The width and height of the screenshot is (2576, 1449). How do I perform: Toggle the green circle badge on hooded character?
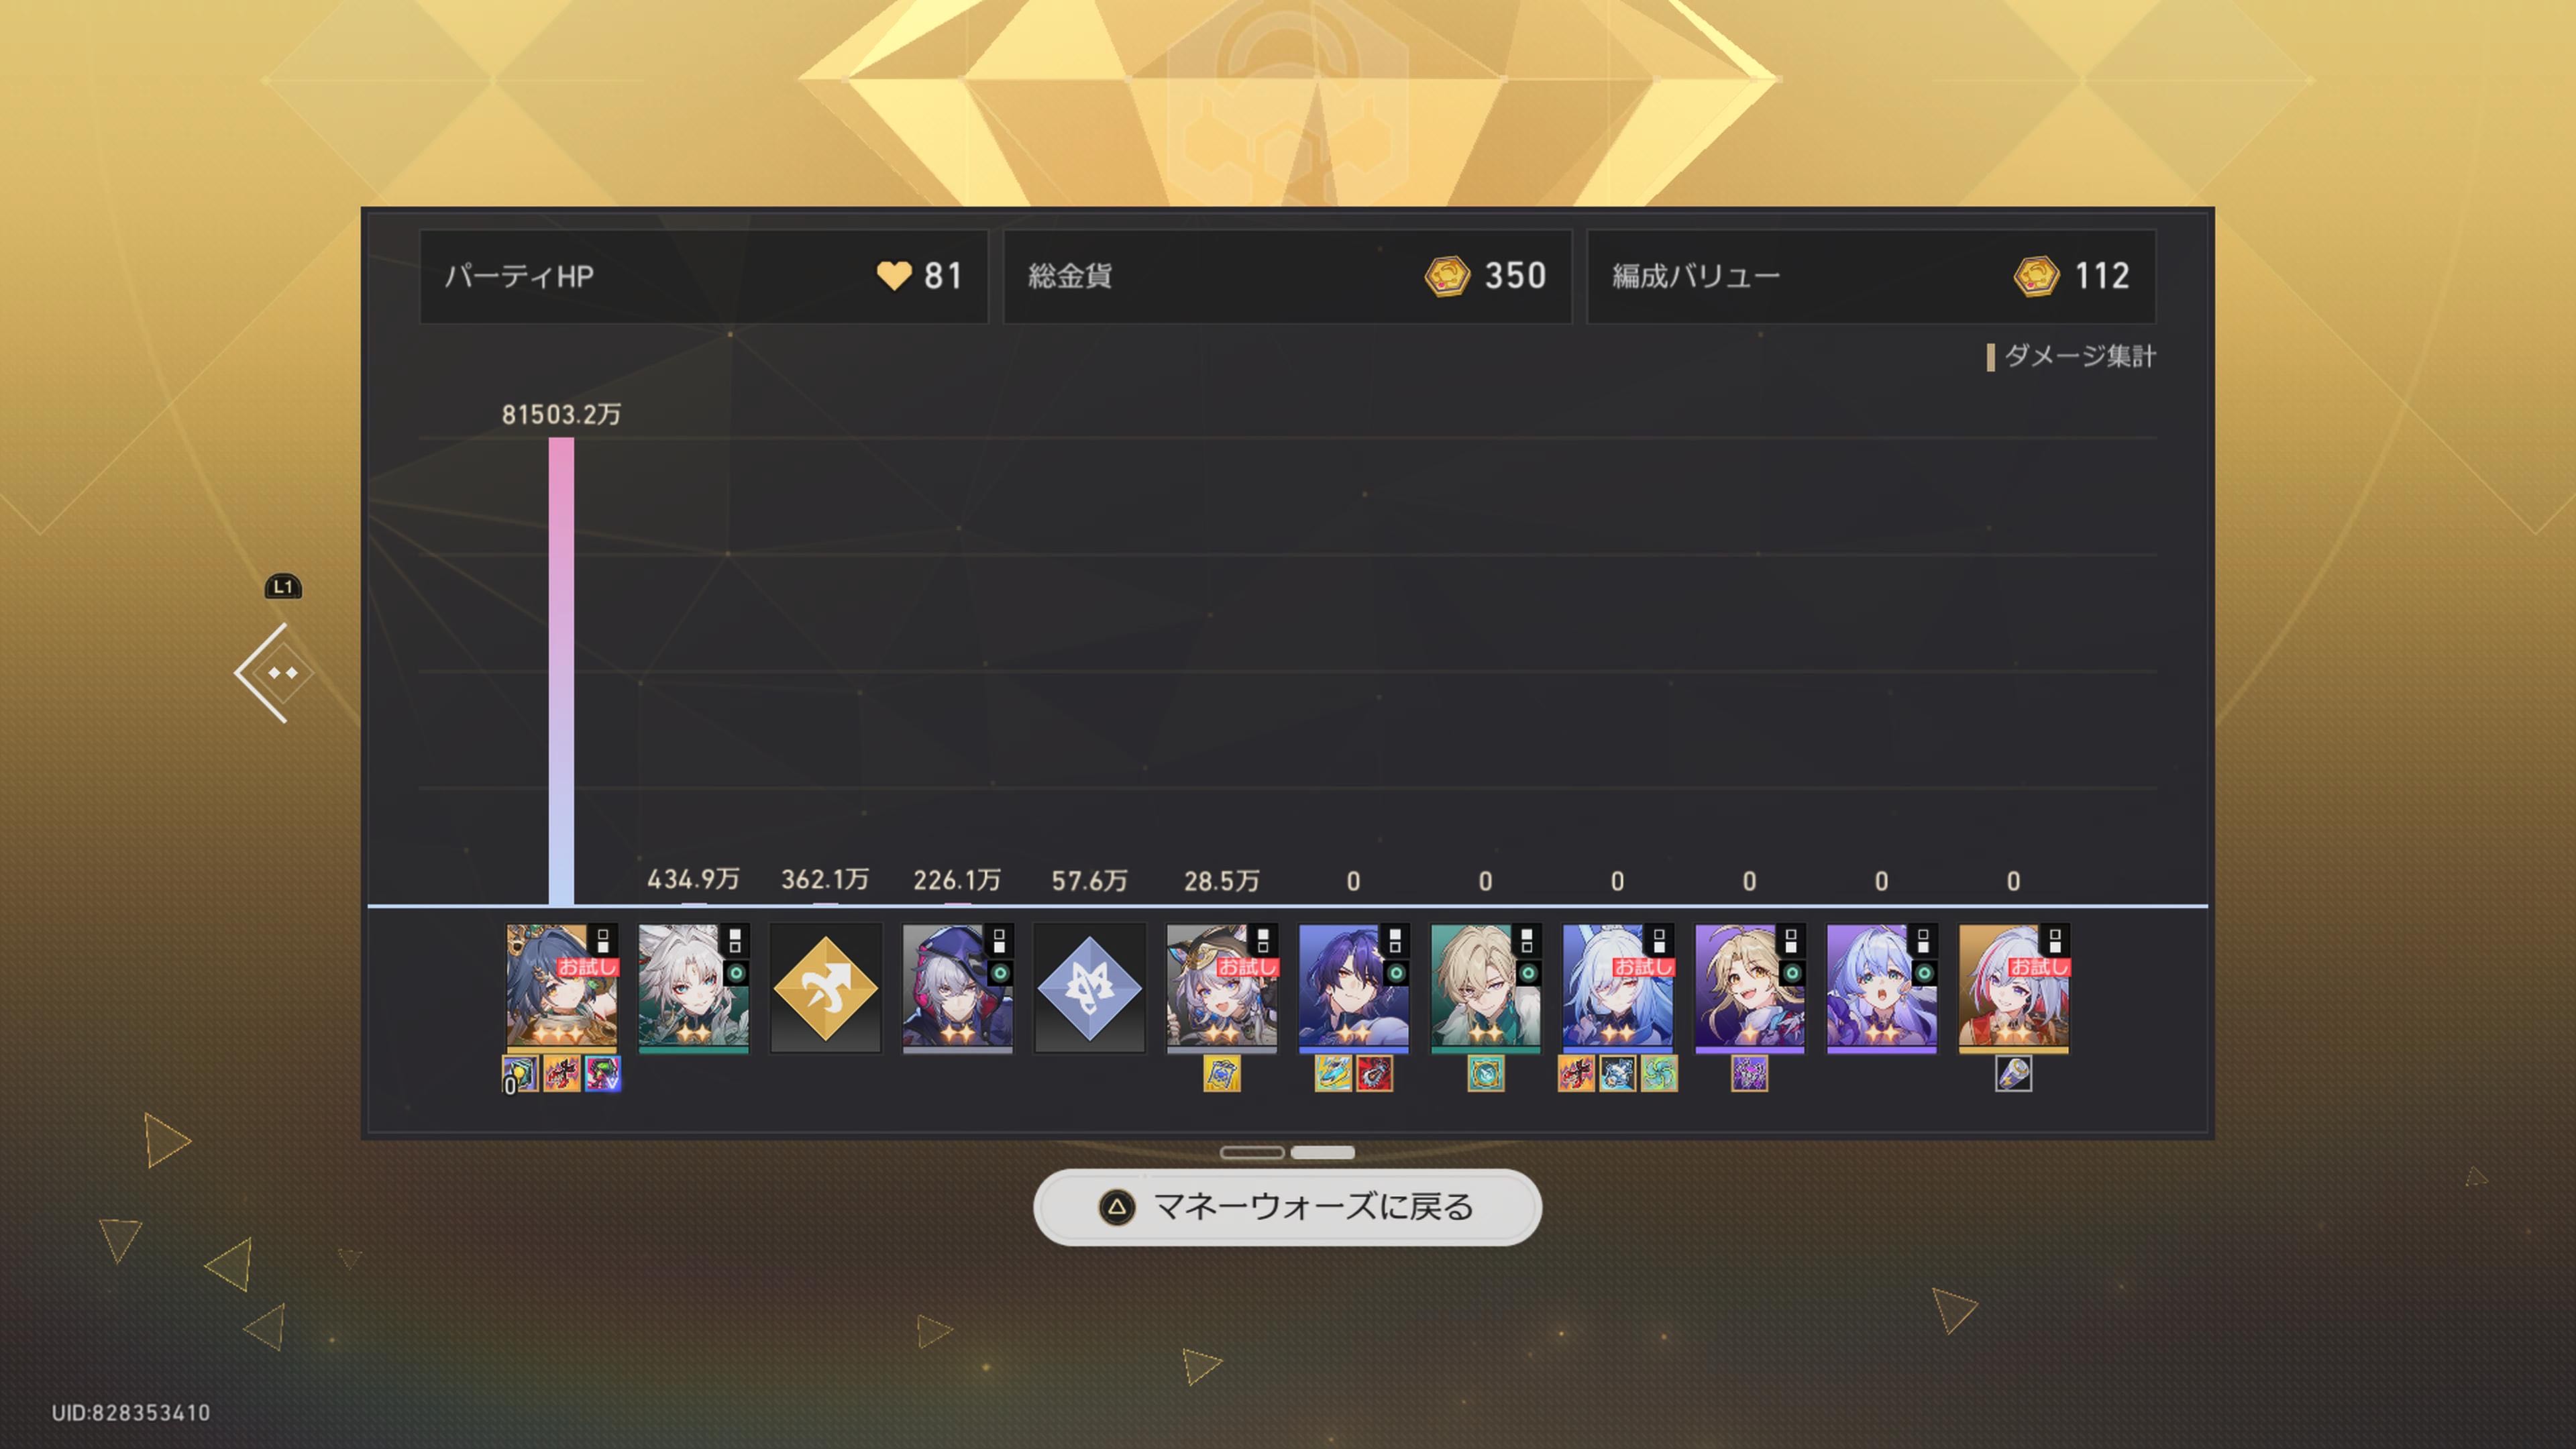(1000, 973)
